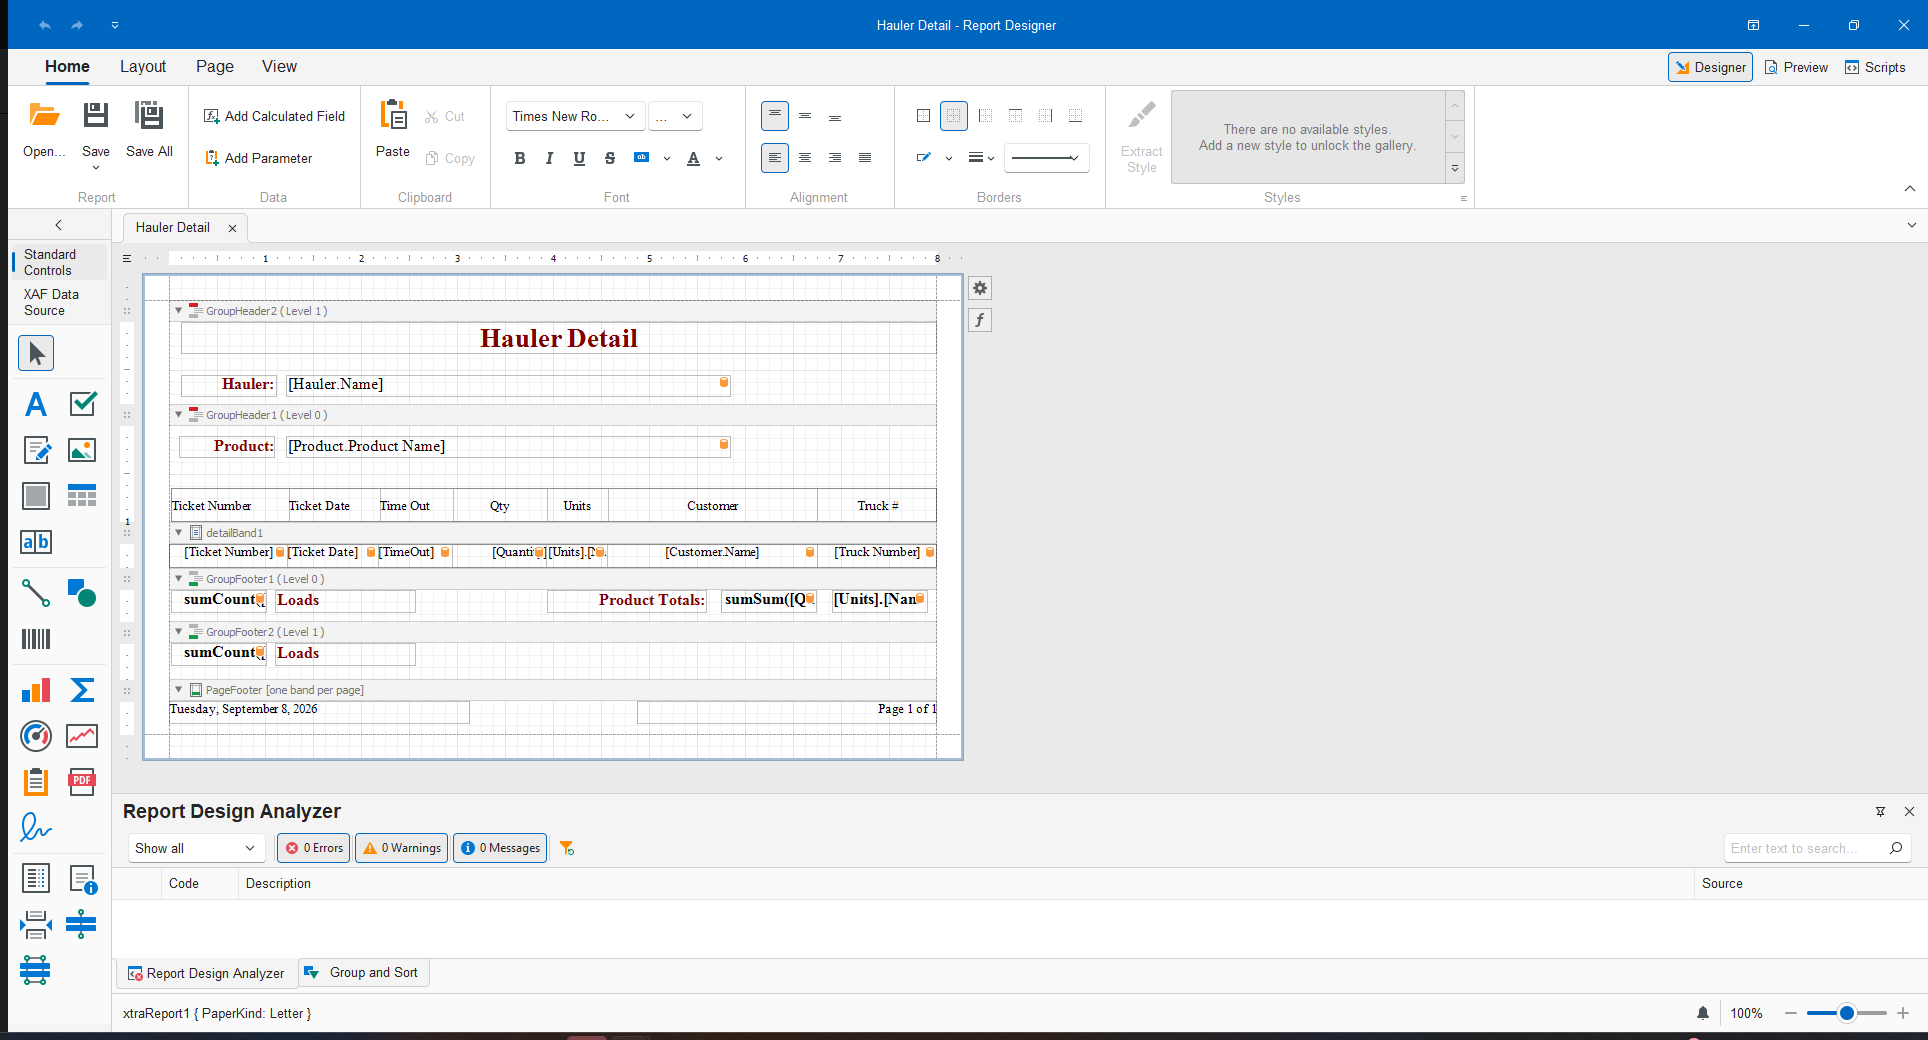
Task: Pick the PDF Signature control tool
Action: (x=36, y=828)
